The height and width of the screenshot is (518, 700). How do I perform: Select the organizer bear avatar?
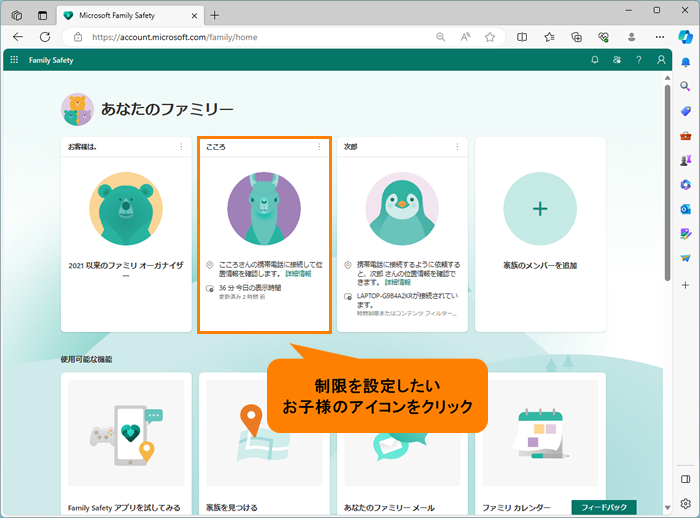tap(126, 209)
